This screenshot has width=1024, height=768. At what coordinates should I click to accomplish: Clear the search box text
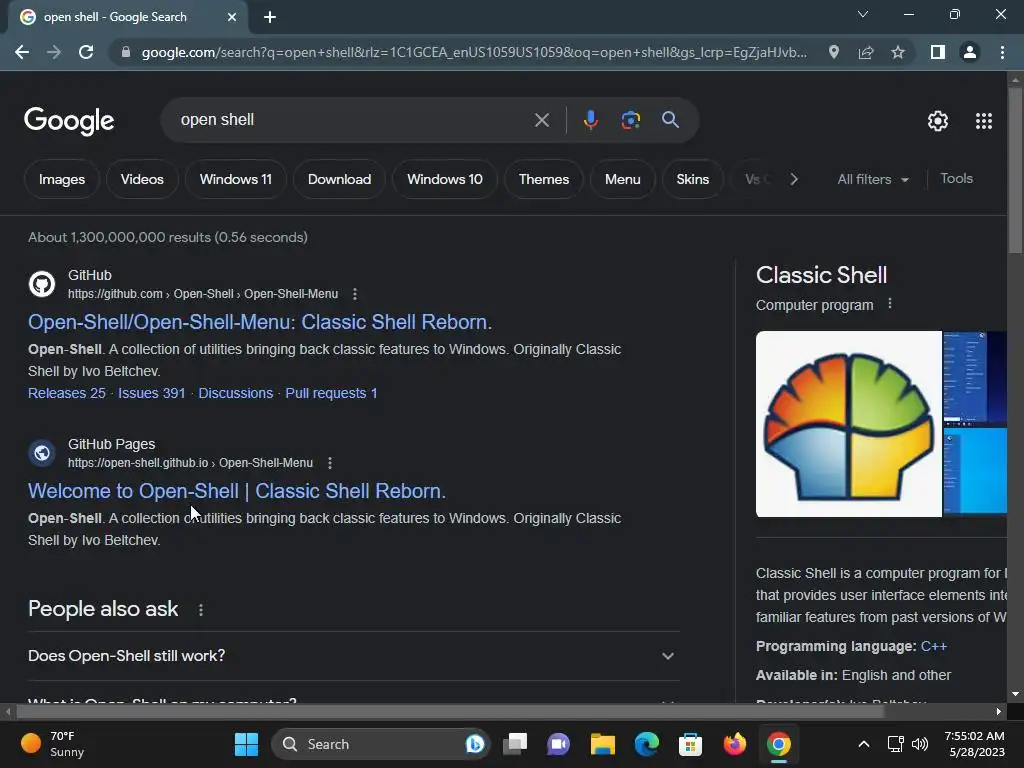pos(541,120)
